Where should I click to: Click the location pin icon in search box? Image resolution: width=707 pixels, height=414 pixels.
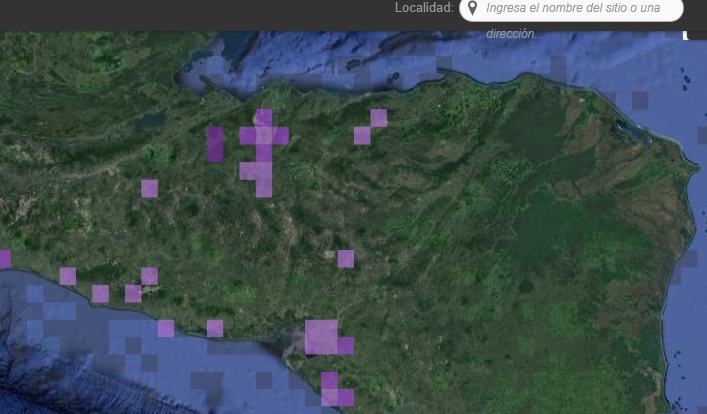click(472, 8)
